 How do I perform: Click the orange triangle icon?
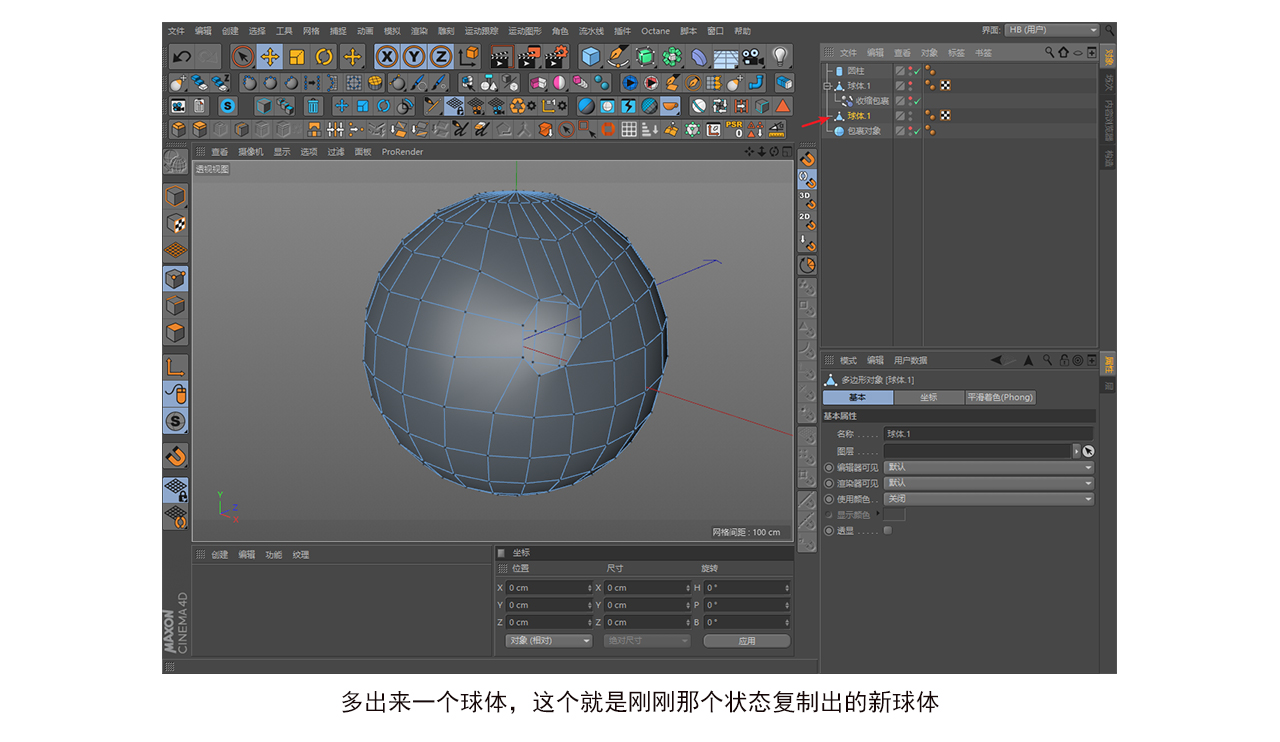(783, 105)
